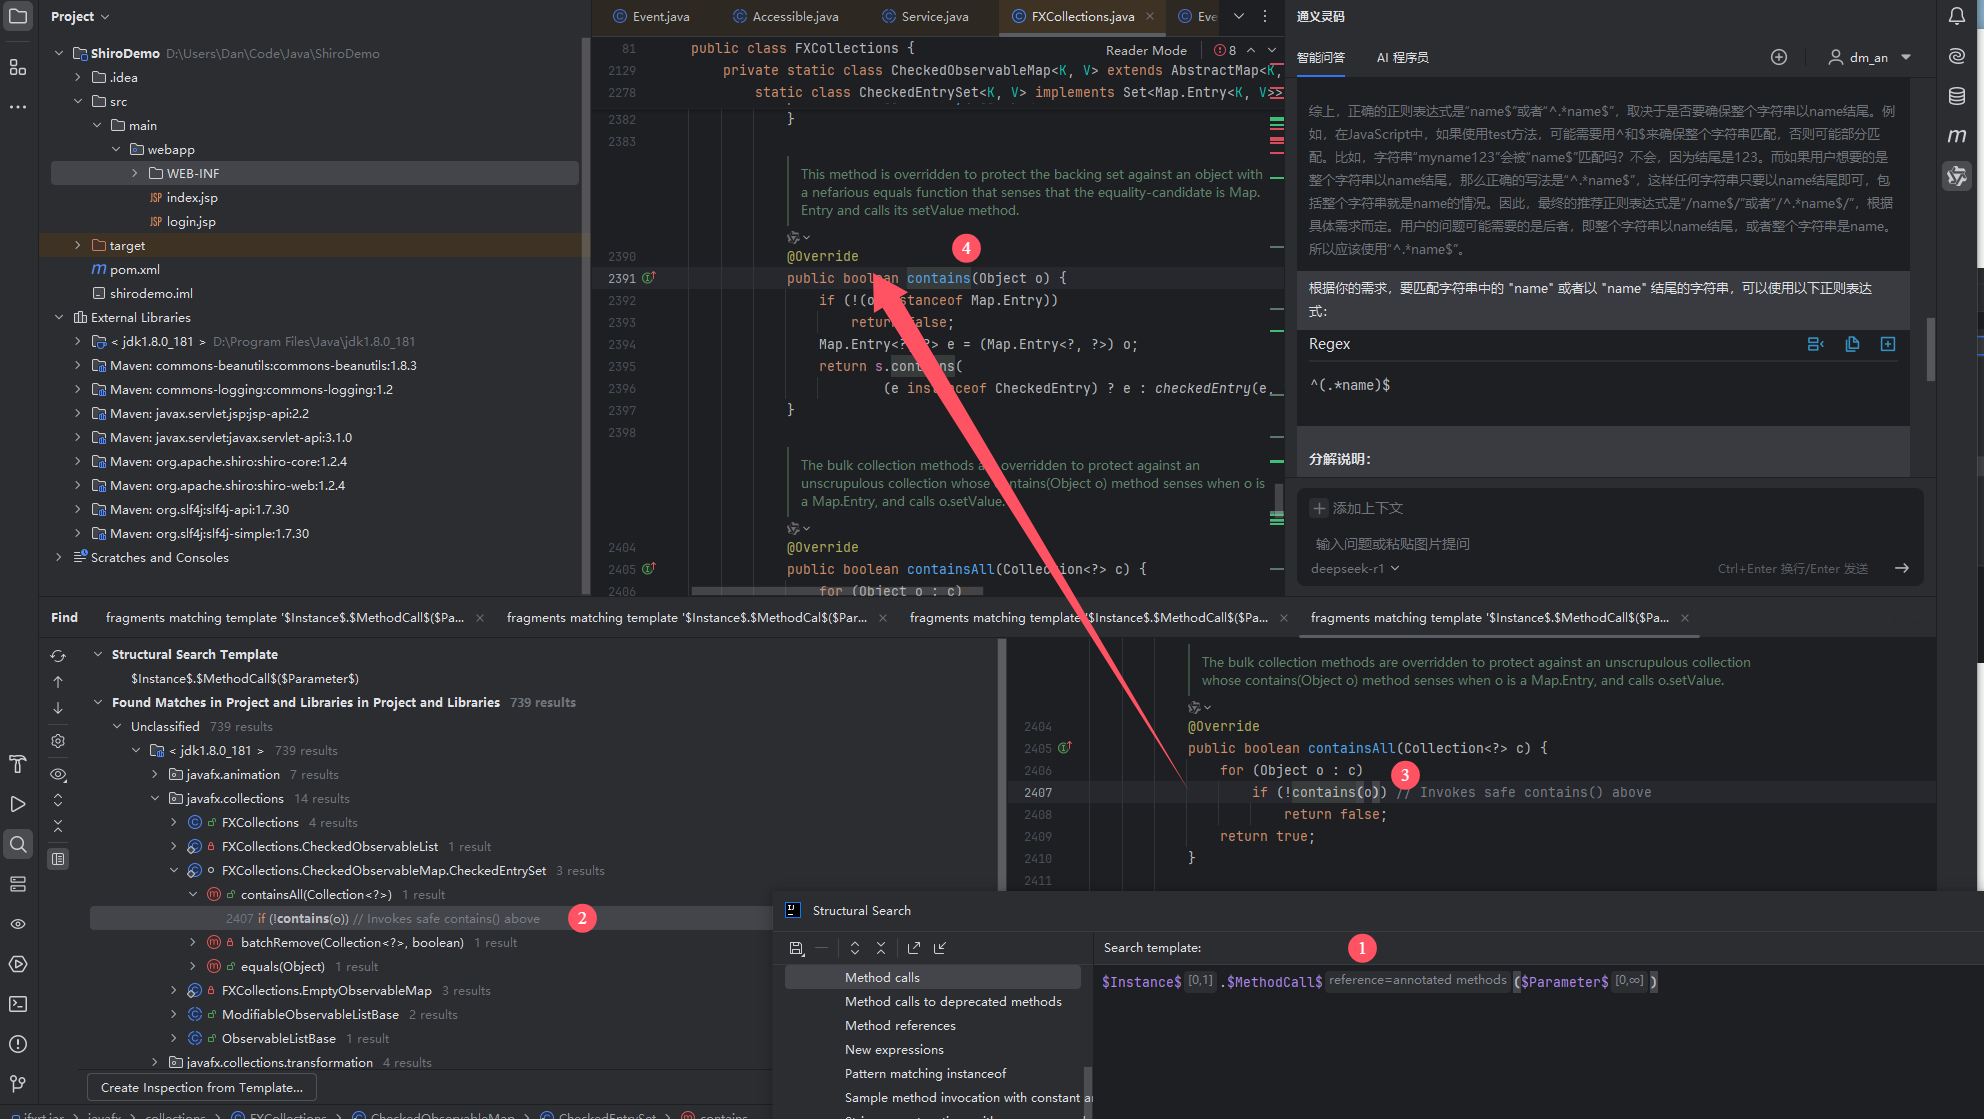This screenshot has width=1984, height=1119.
Task: Start a new chat with plus icon
Action: click(x=1779, y=57)
